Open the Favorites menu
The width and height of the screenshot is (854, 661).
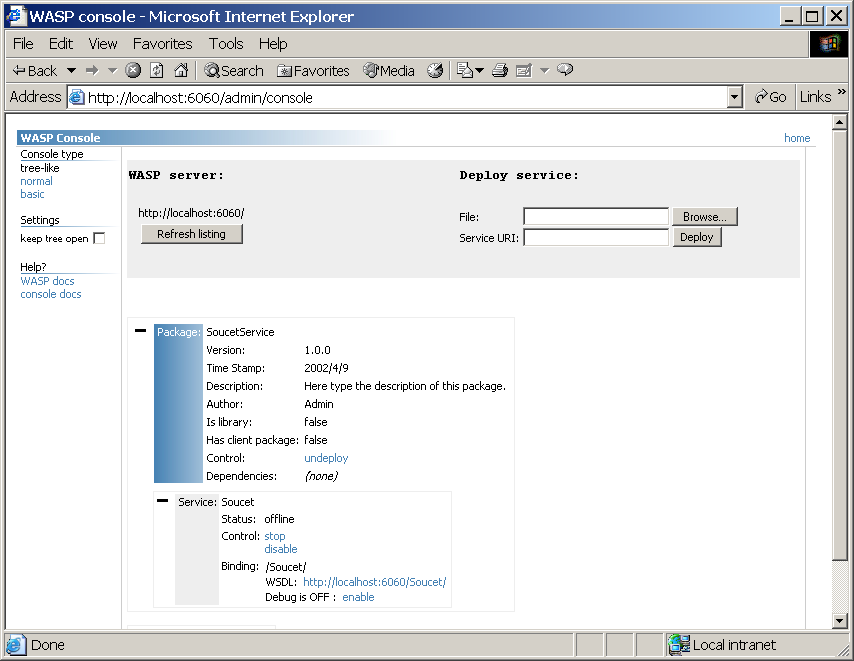(x=162, y=44)
